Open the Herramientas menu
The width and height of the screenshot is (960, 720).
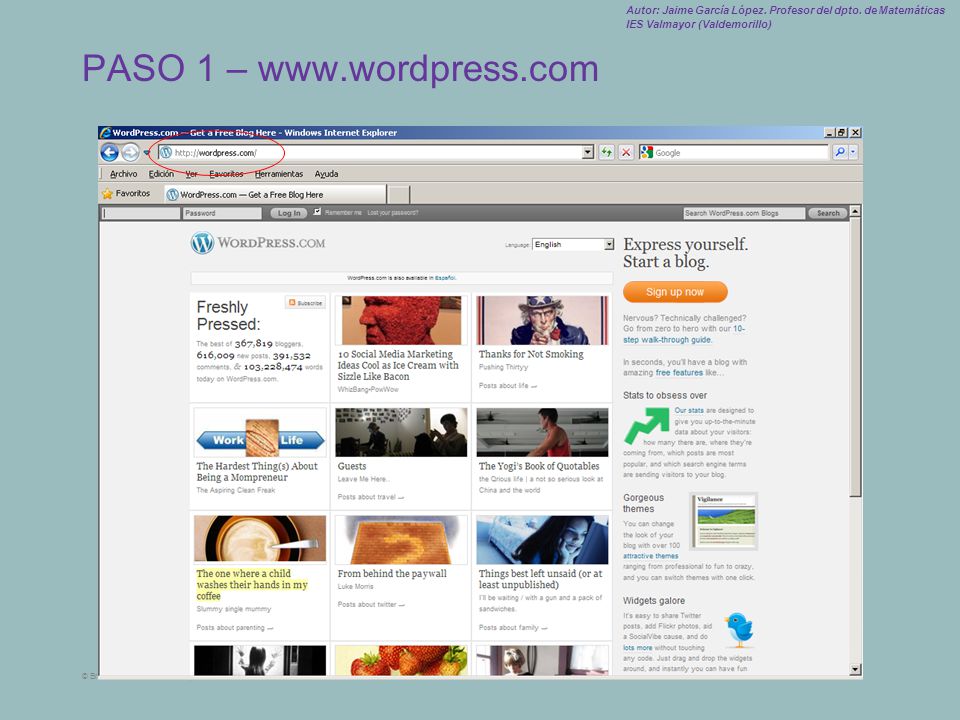pyautogui.click(x=279, y=174)
